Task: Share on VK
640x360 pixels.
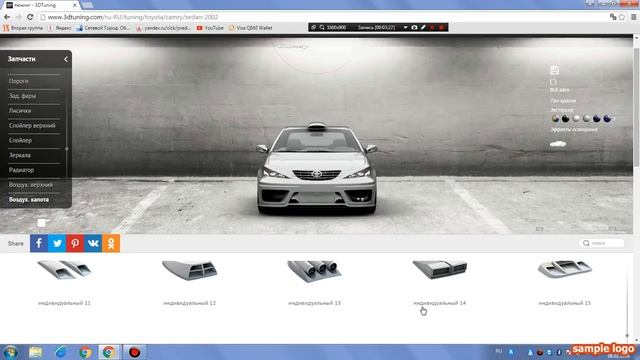Action: coord(93,243)
